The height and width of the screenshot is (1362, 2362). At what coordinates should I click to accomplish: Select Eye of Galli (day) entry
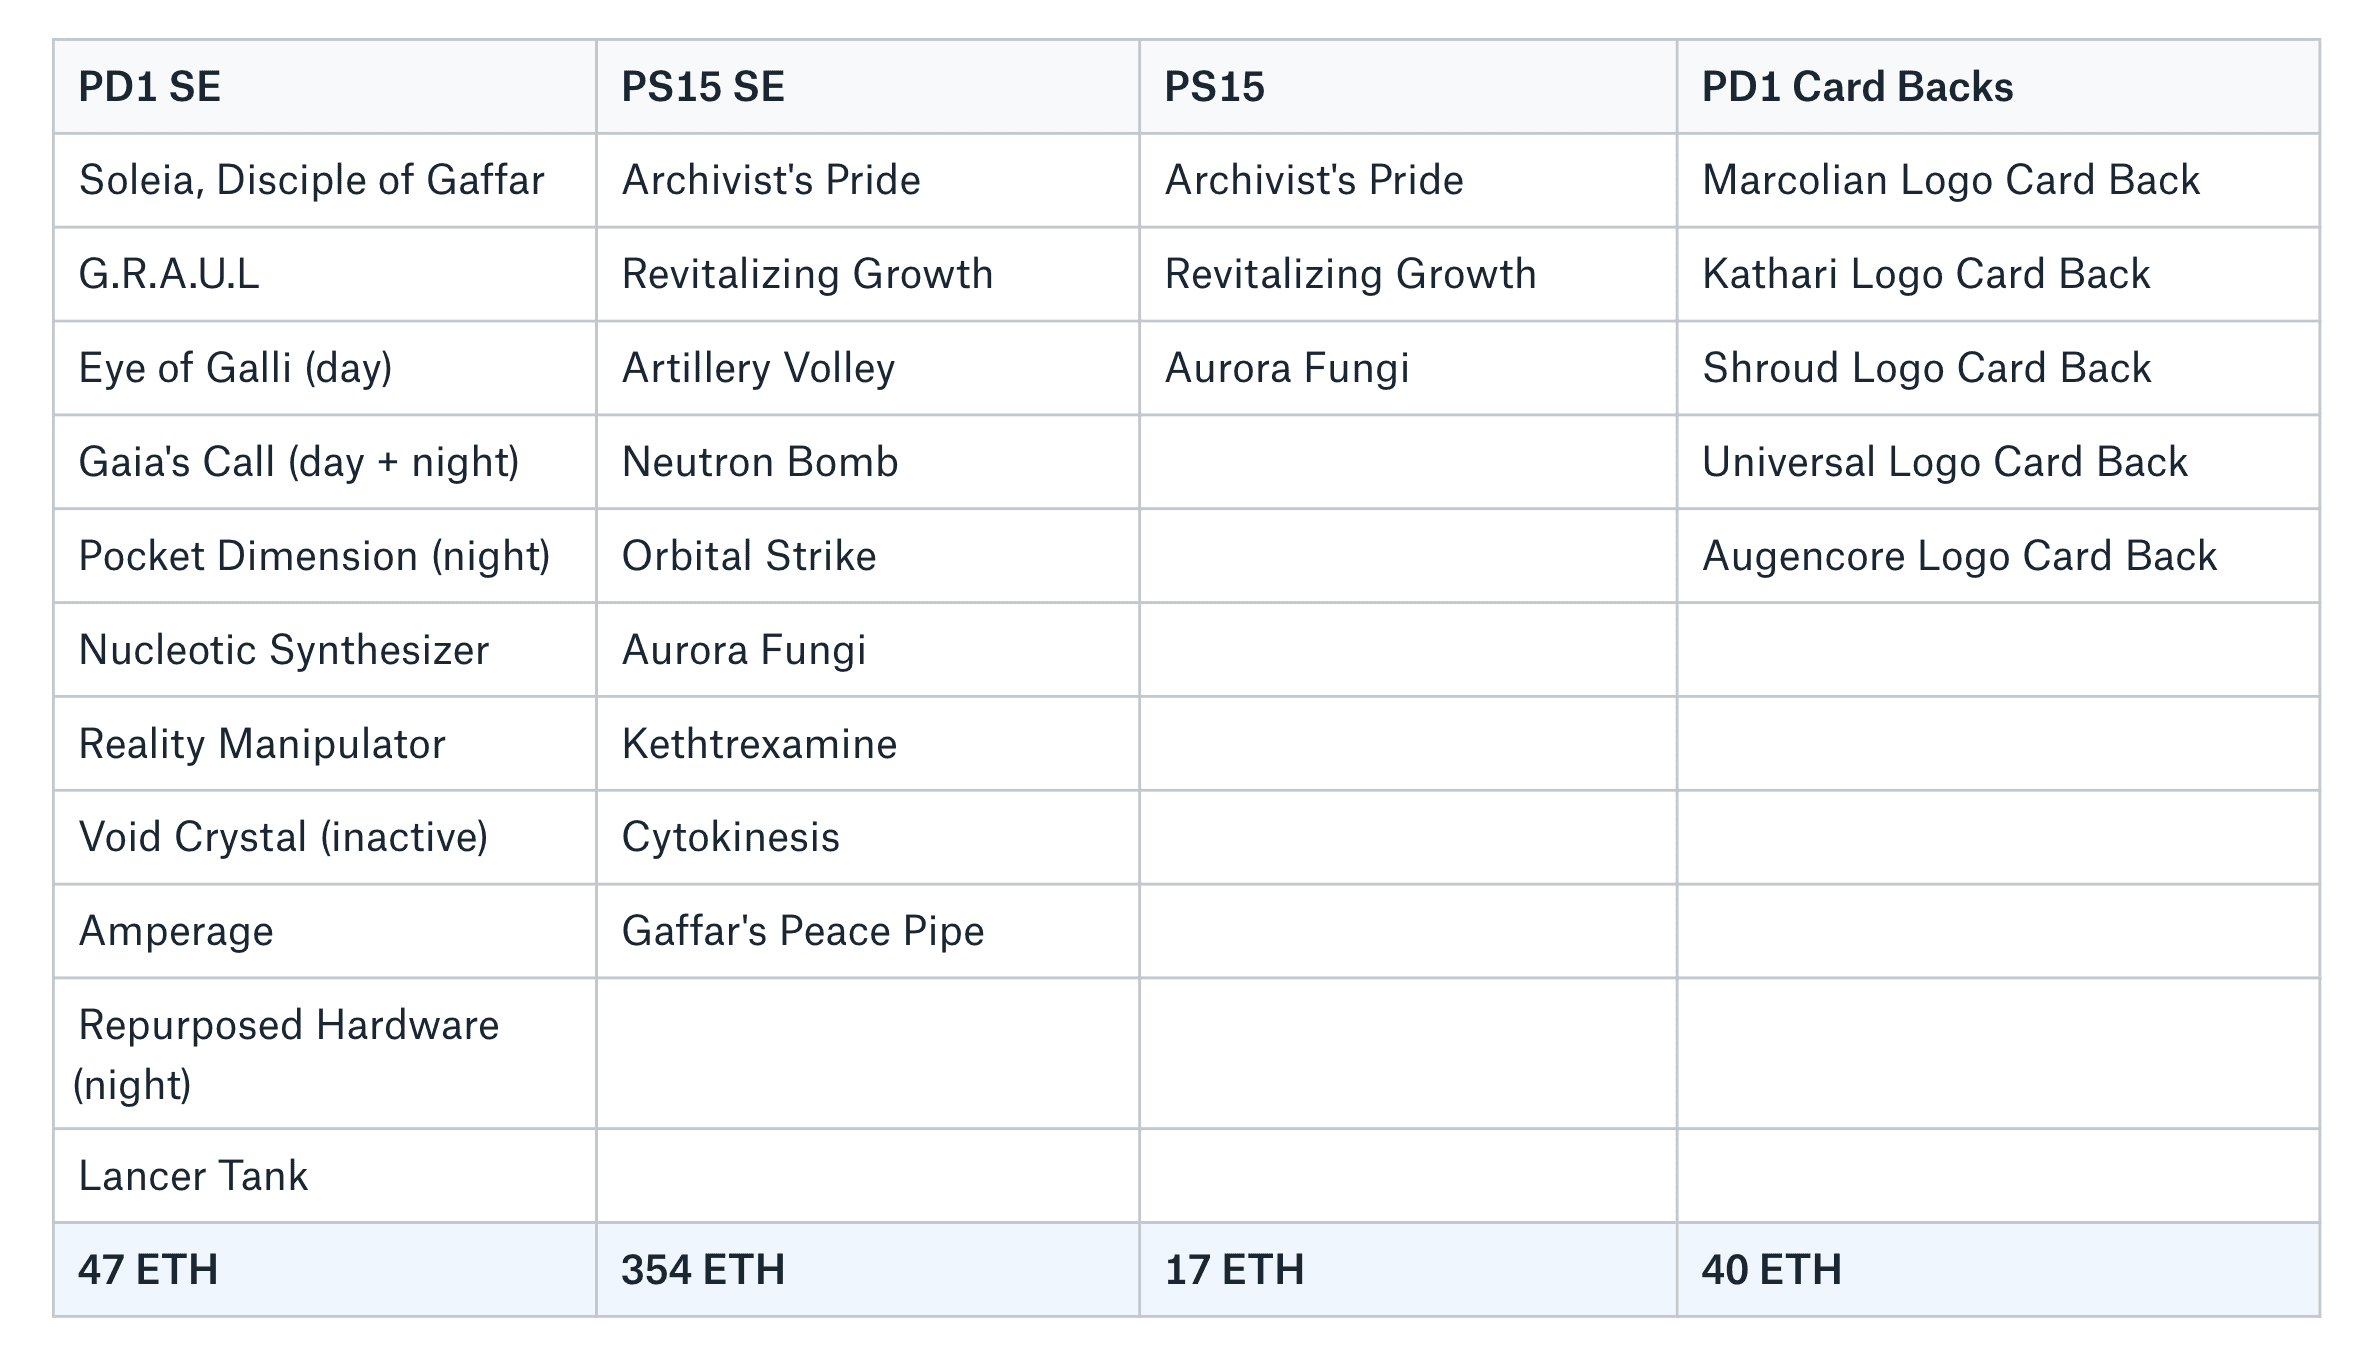pyautogui.click(x=325, y=368)
